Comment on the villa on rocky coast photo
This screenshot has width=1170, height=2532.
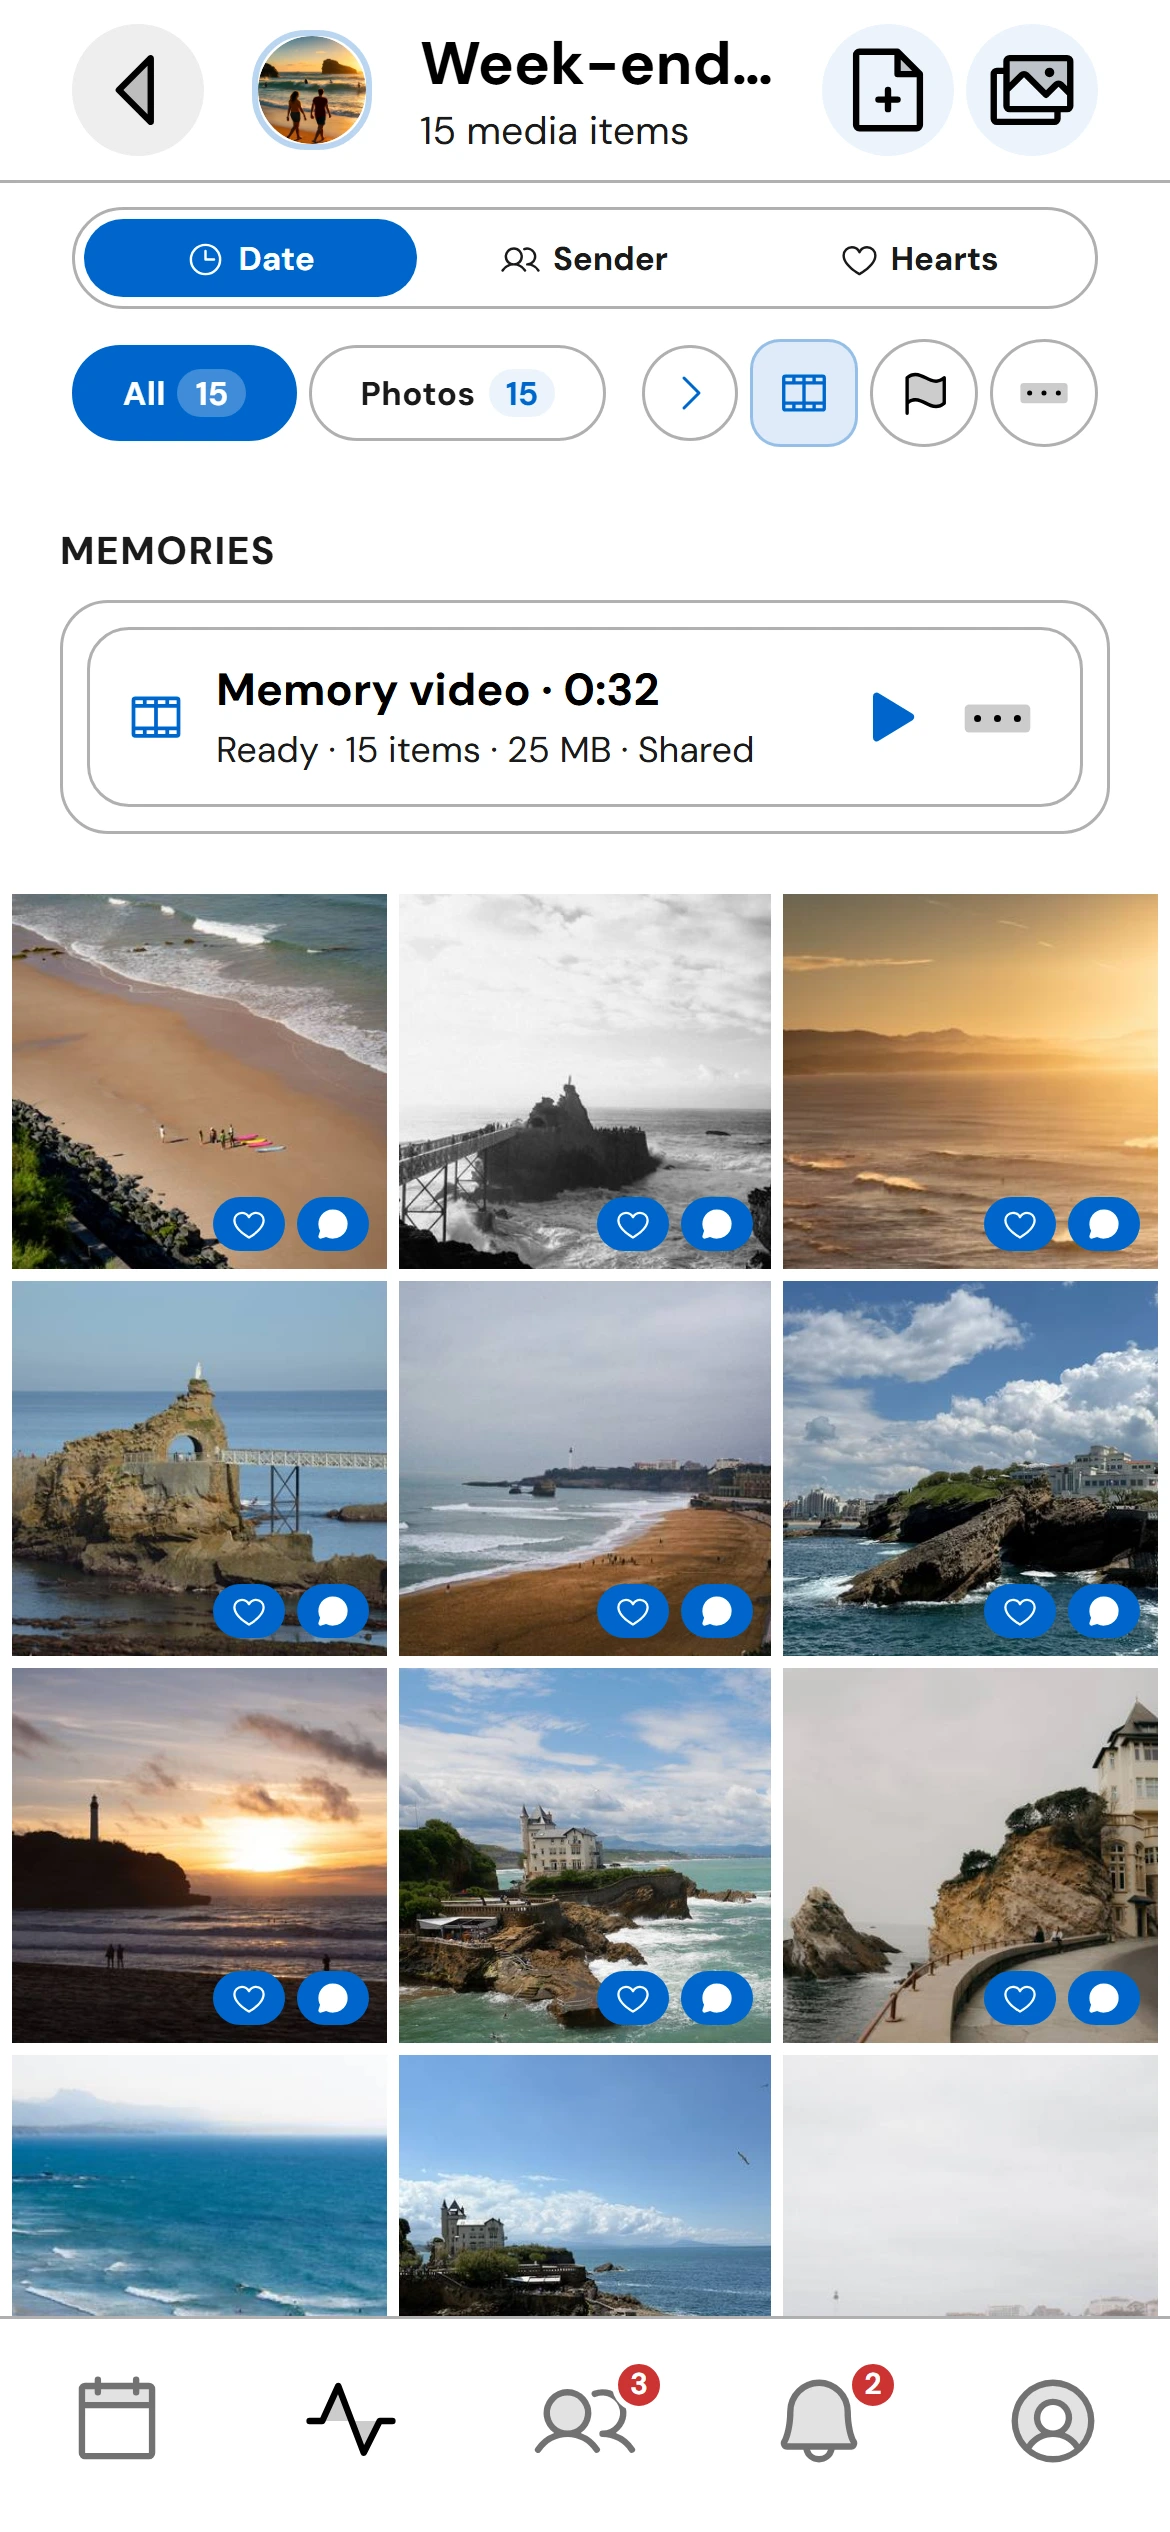coord(717,1998)
